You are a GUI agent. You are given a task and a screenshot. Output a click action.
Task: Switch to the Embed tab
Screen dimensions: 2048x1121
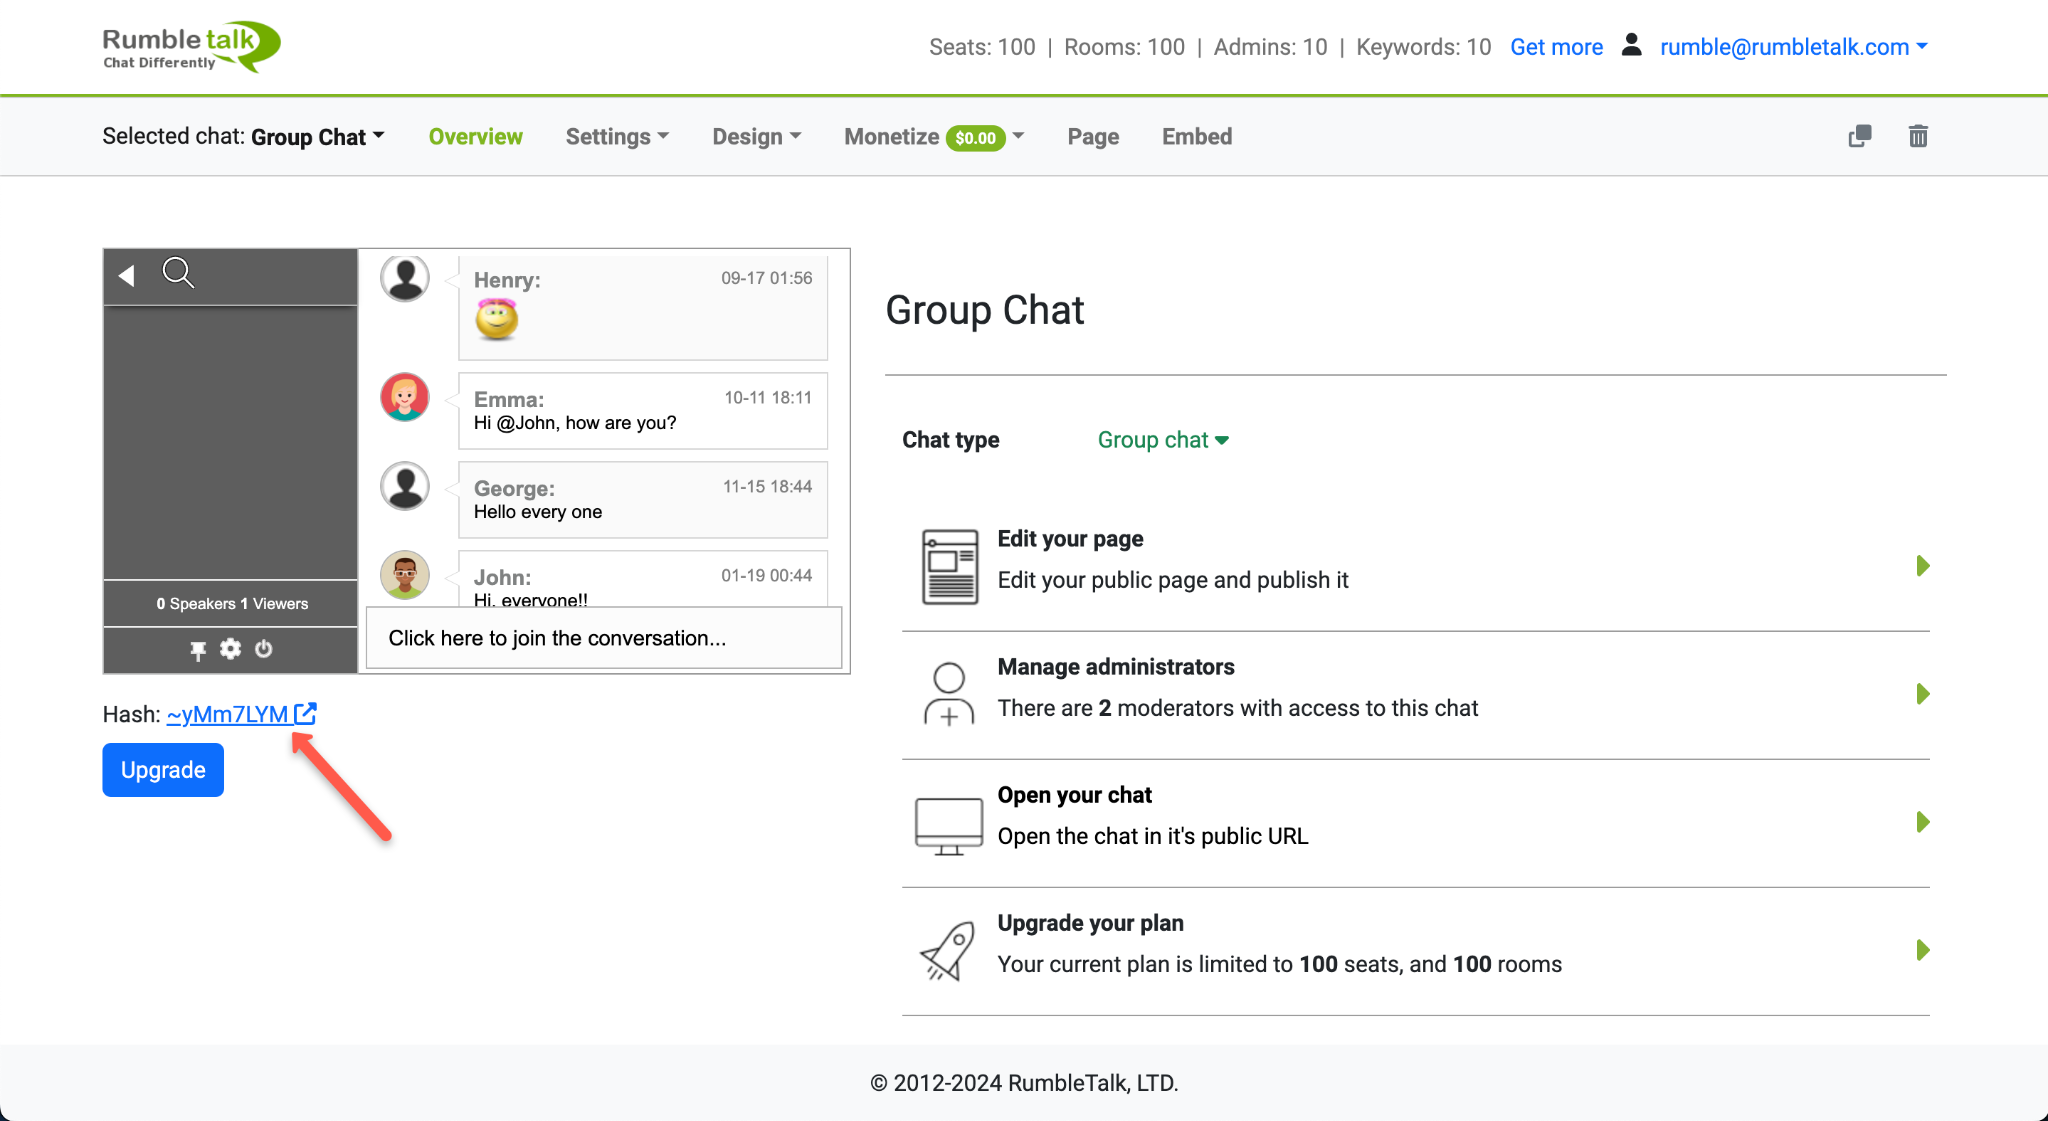pos(1196,137)
